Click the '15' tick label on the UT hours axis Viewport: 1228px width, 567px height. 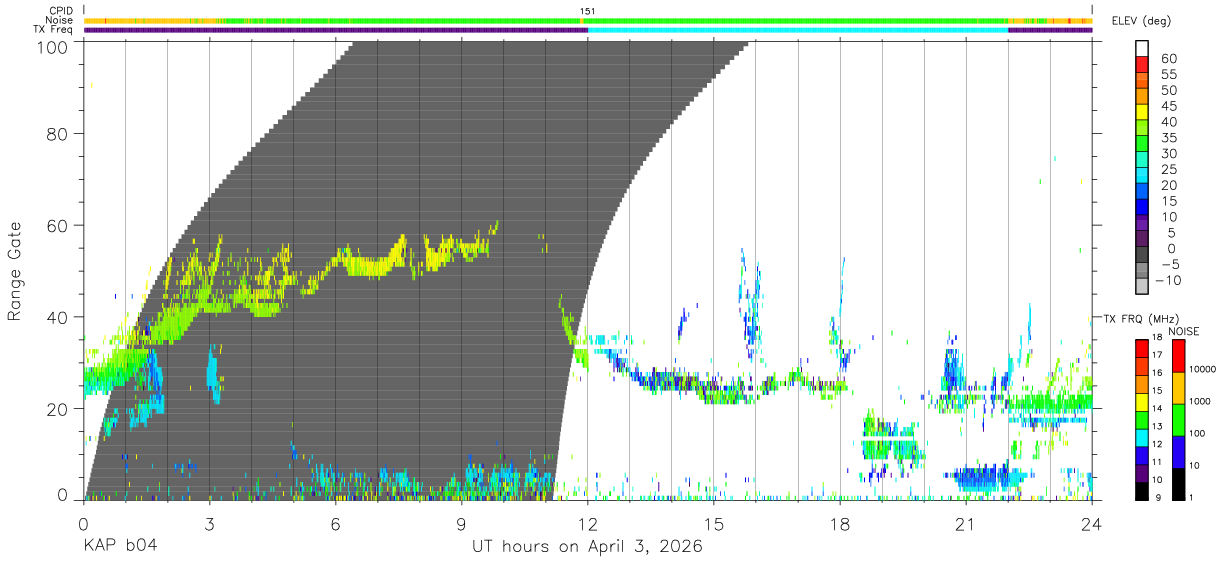tap(713, 525)
